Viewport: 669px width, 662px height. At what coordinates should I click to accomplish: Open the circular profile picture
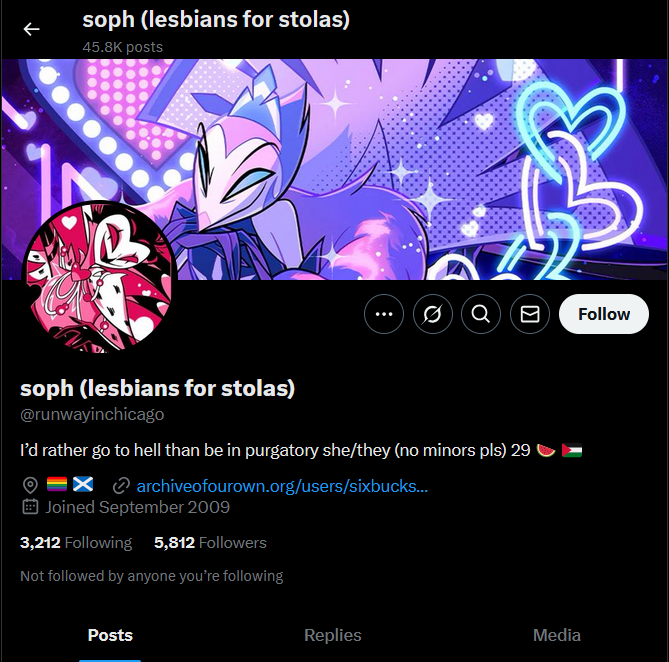(x=99, y=277)
